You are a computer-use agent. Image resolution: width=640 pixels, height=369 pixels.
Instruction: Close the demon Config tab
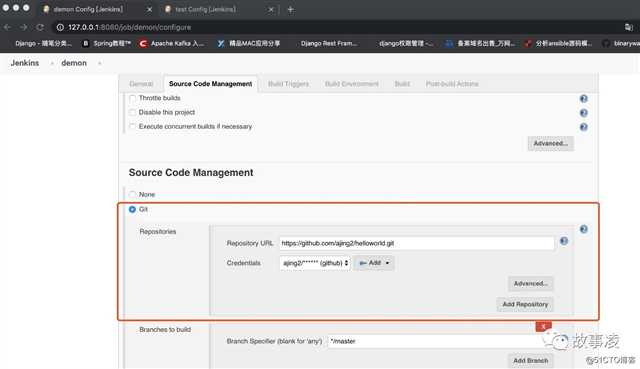click(149, 9)
